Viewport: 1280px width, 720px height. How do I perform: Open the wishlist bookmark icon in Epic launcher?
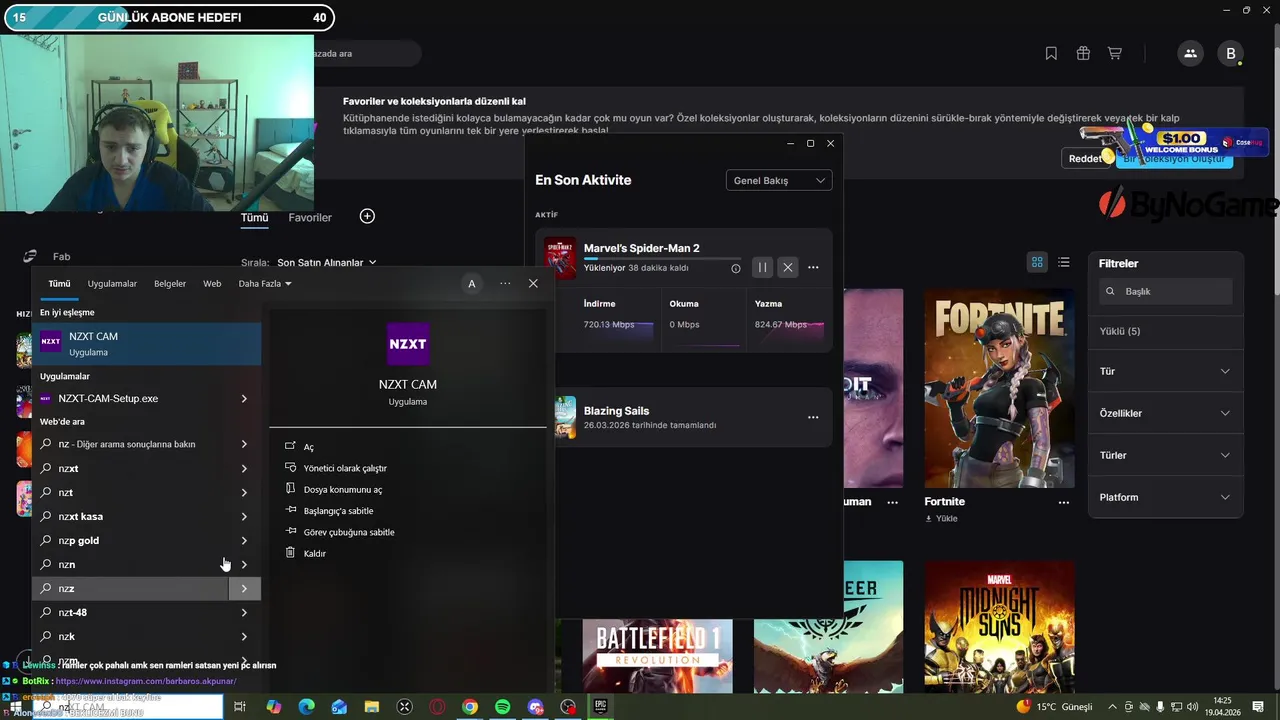(x=1051, y=53)
